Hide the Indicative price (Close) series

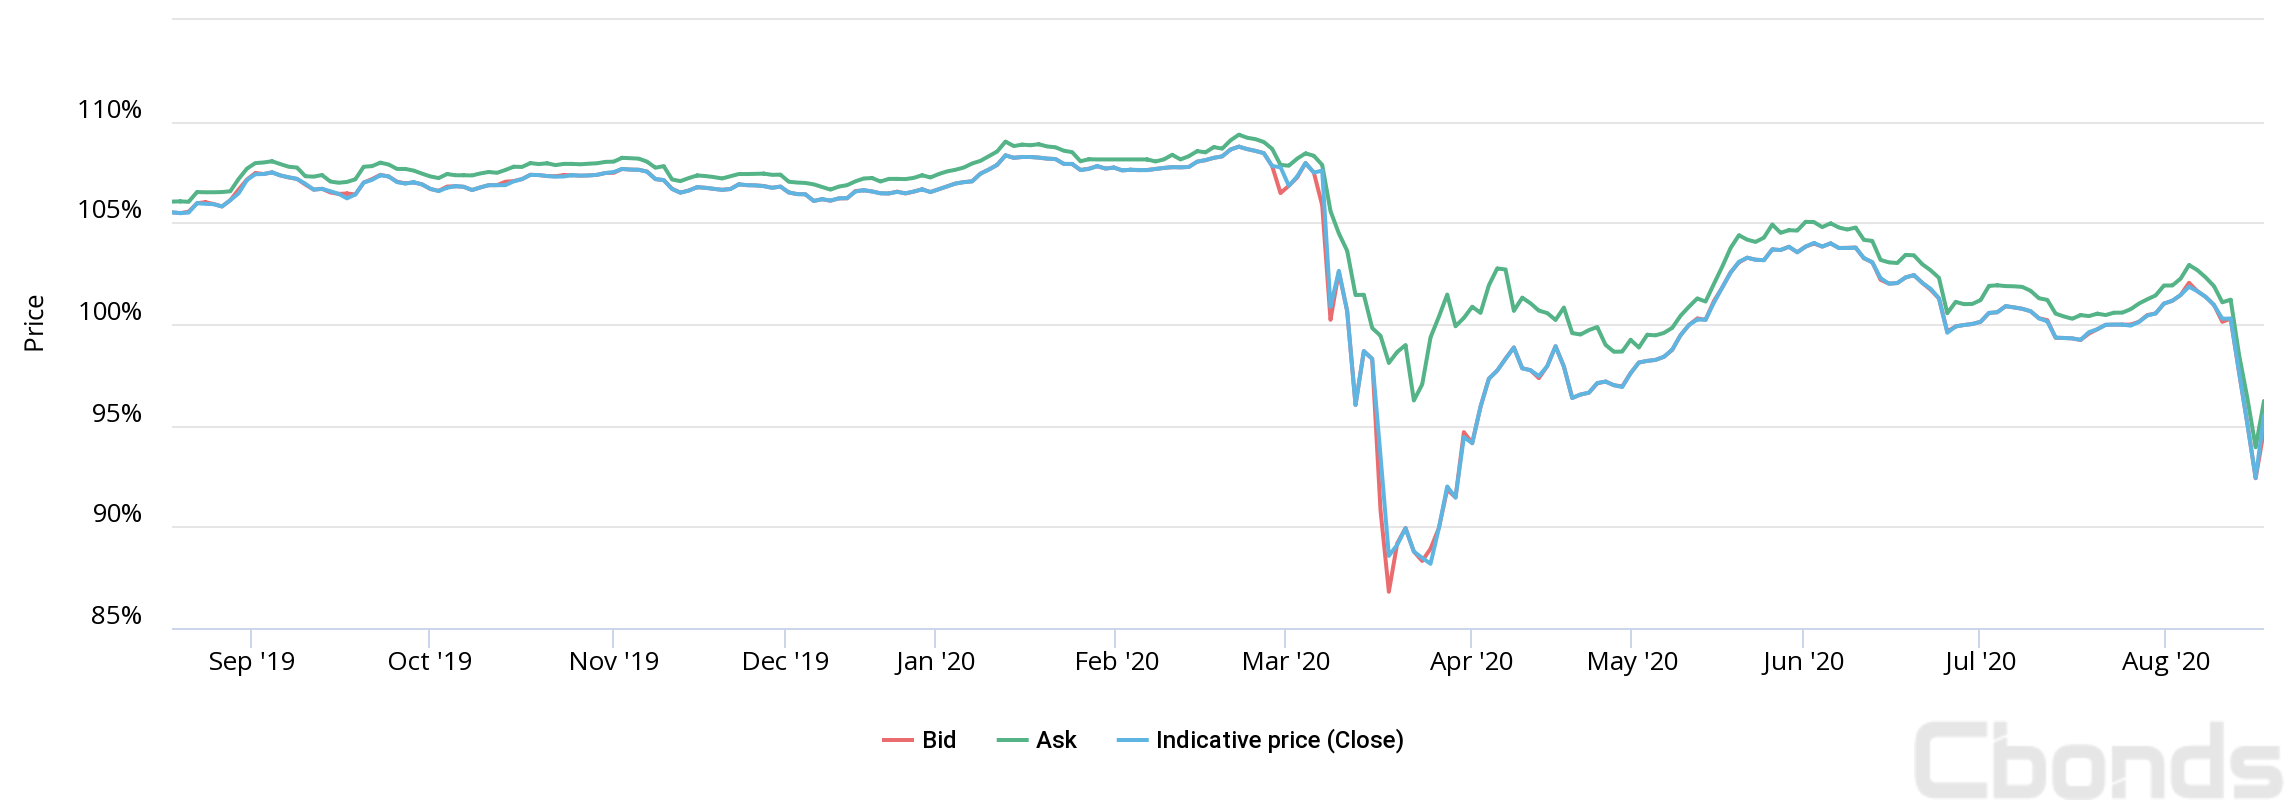(x=1279, y=740)
